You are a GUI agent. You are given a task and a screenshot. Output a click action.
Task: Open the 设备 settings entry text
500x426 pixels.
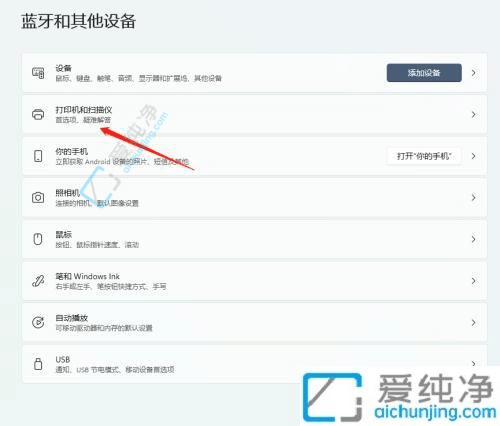63,68
